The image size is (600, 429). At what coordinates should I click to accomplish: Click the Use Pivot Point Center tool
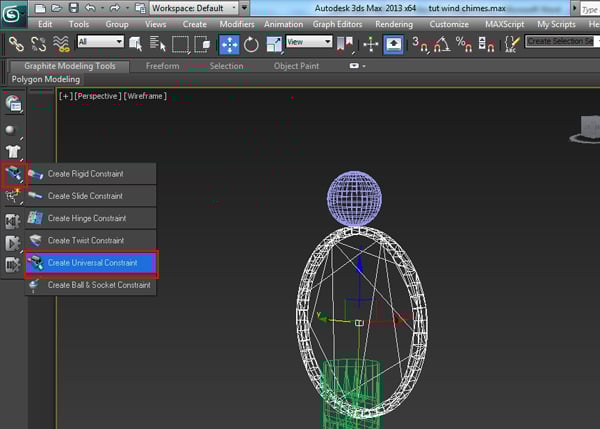pyautogui.click(x=345, y=44)
